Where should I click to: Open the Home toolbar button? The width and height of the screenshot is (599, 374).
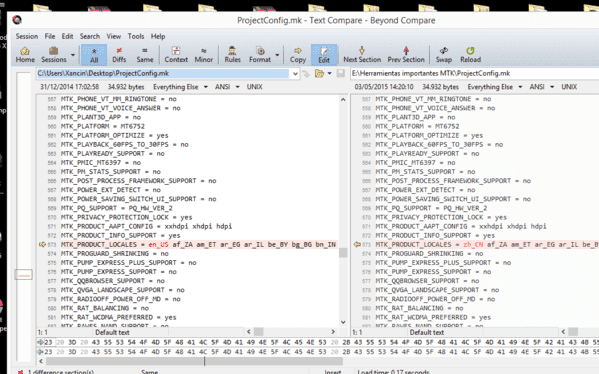[25, 55]
